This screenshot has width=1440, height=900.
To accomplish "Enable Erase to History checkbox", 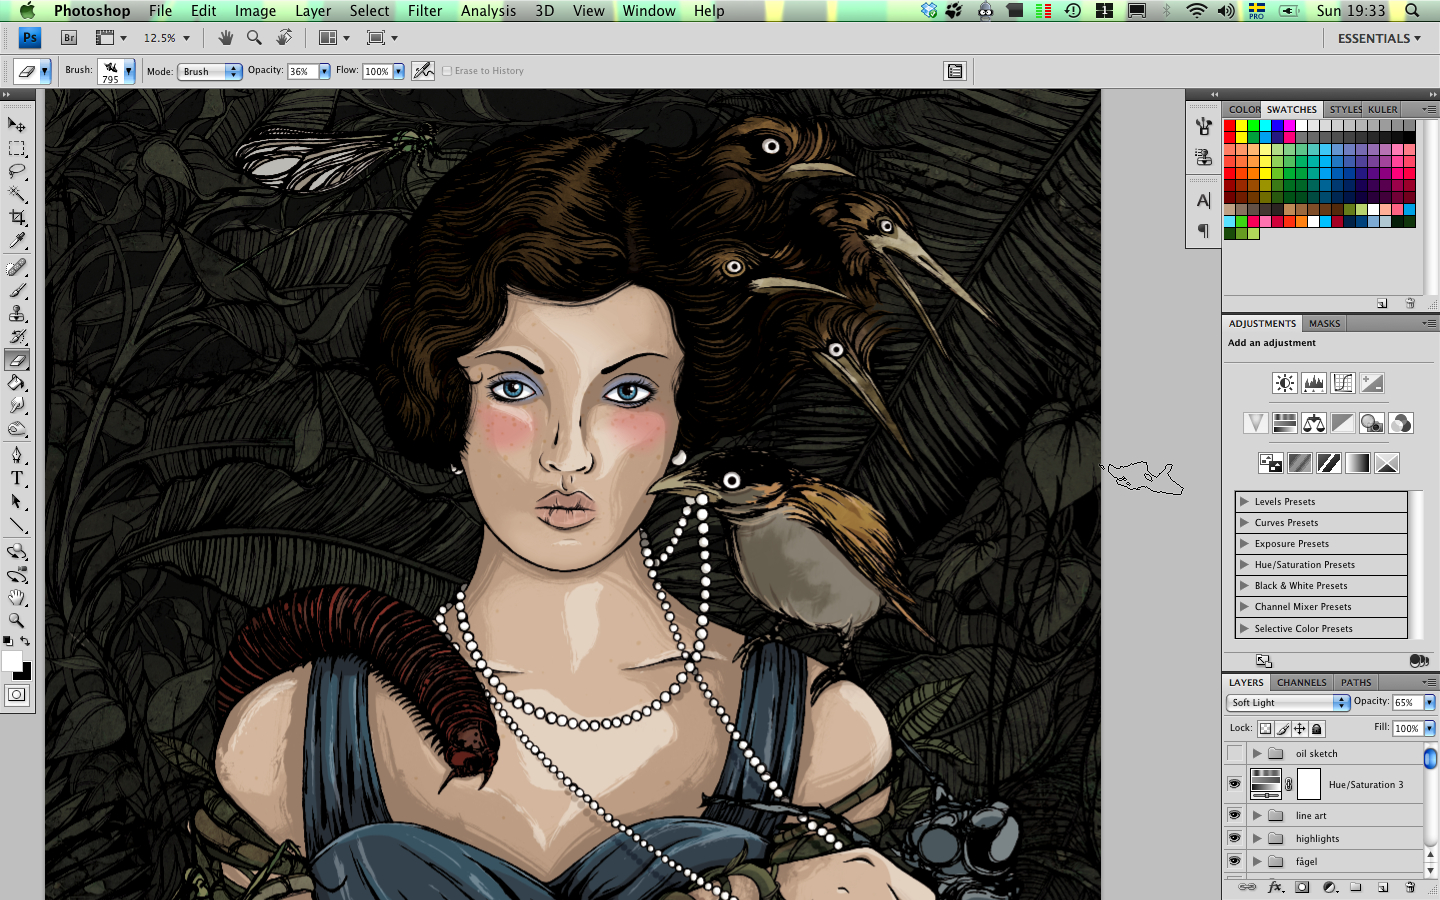I will tap(446, 71).
